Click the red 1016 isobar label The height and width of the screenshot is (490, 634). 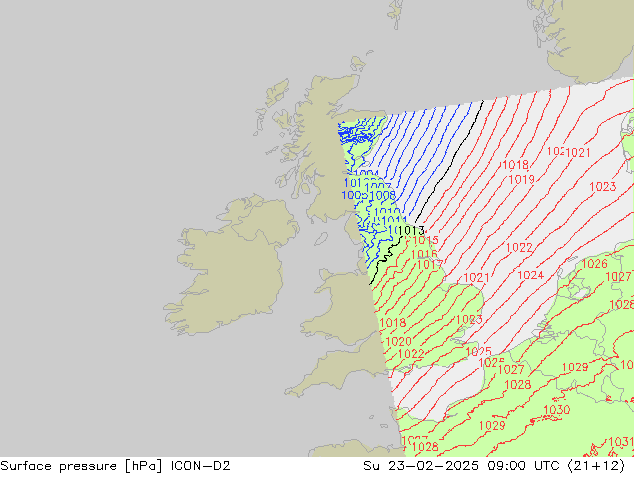[x=424, y=254]
